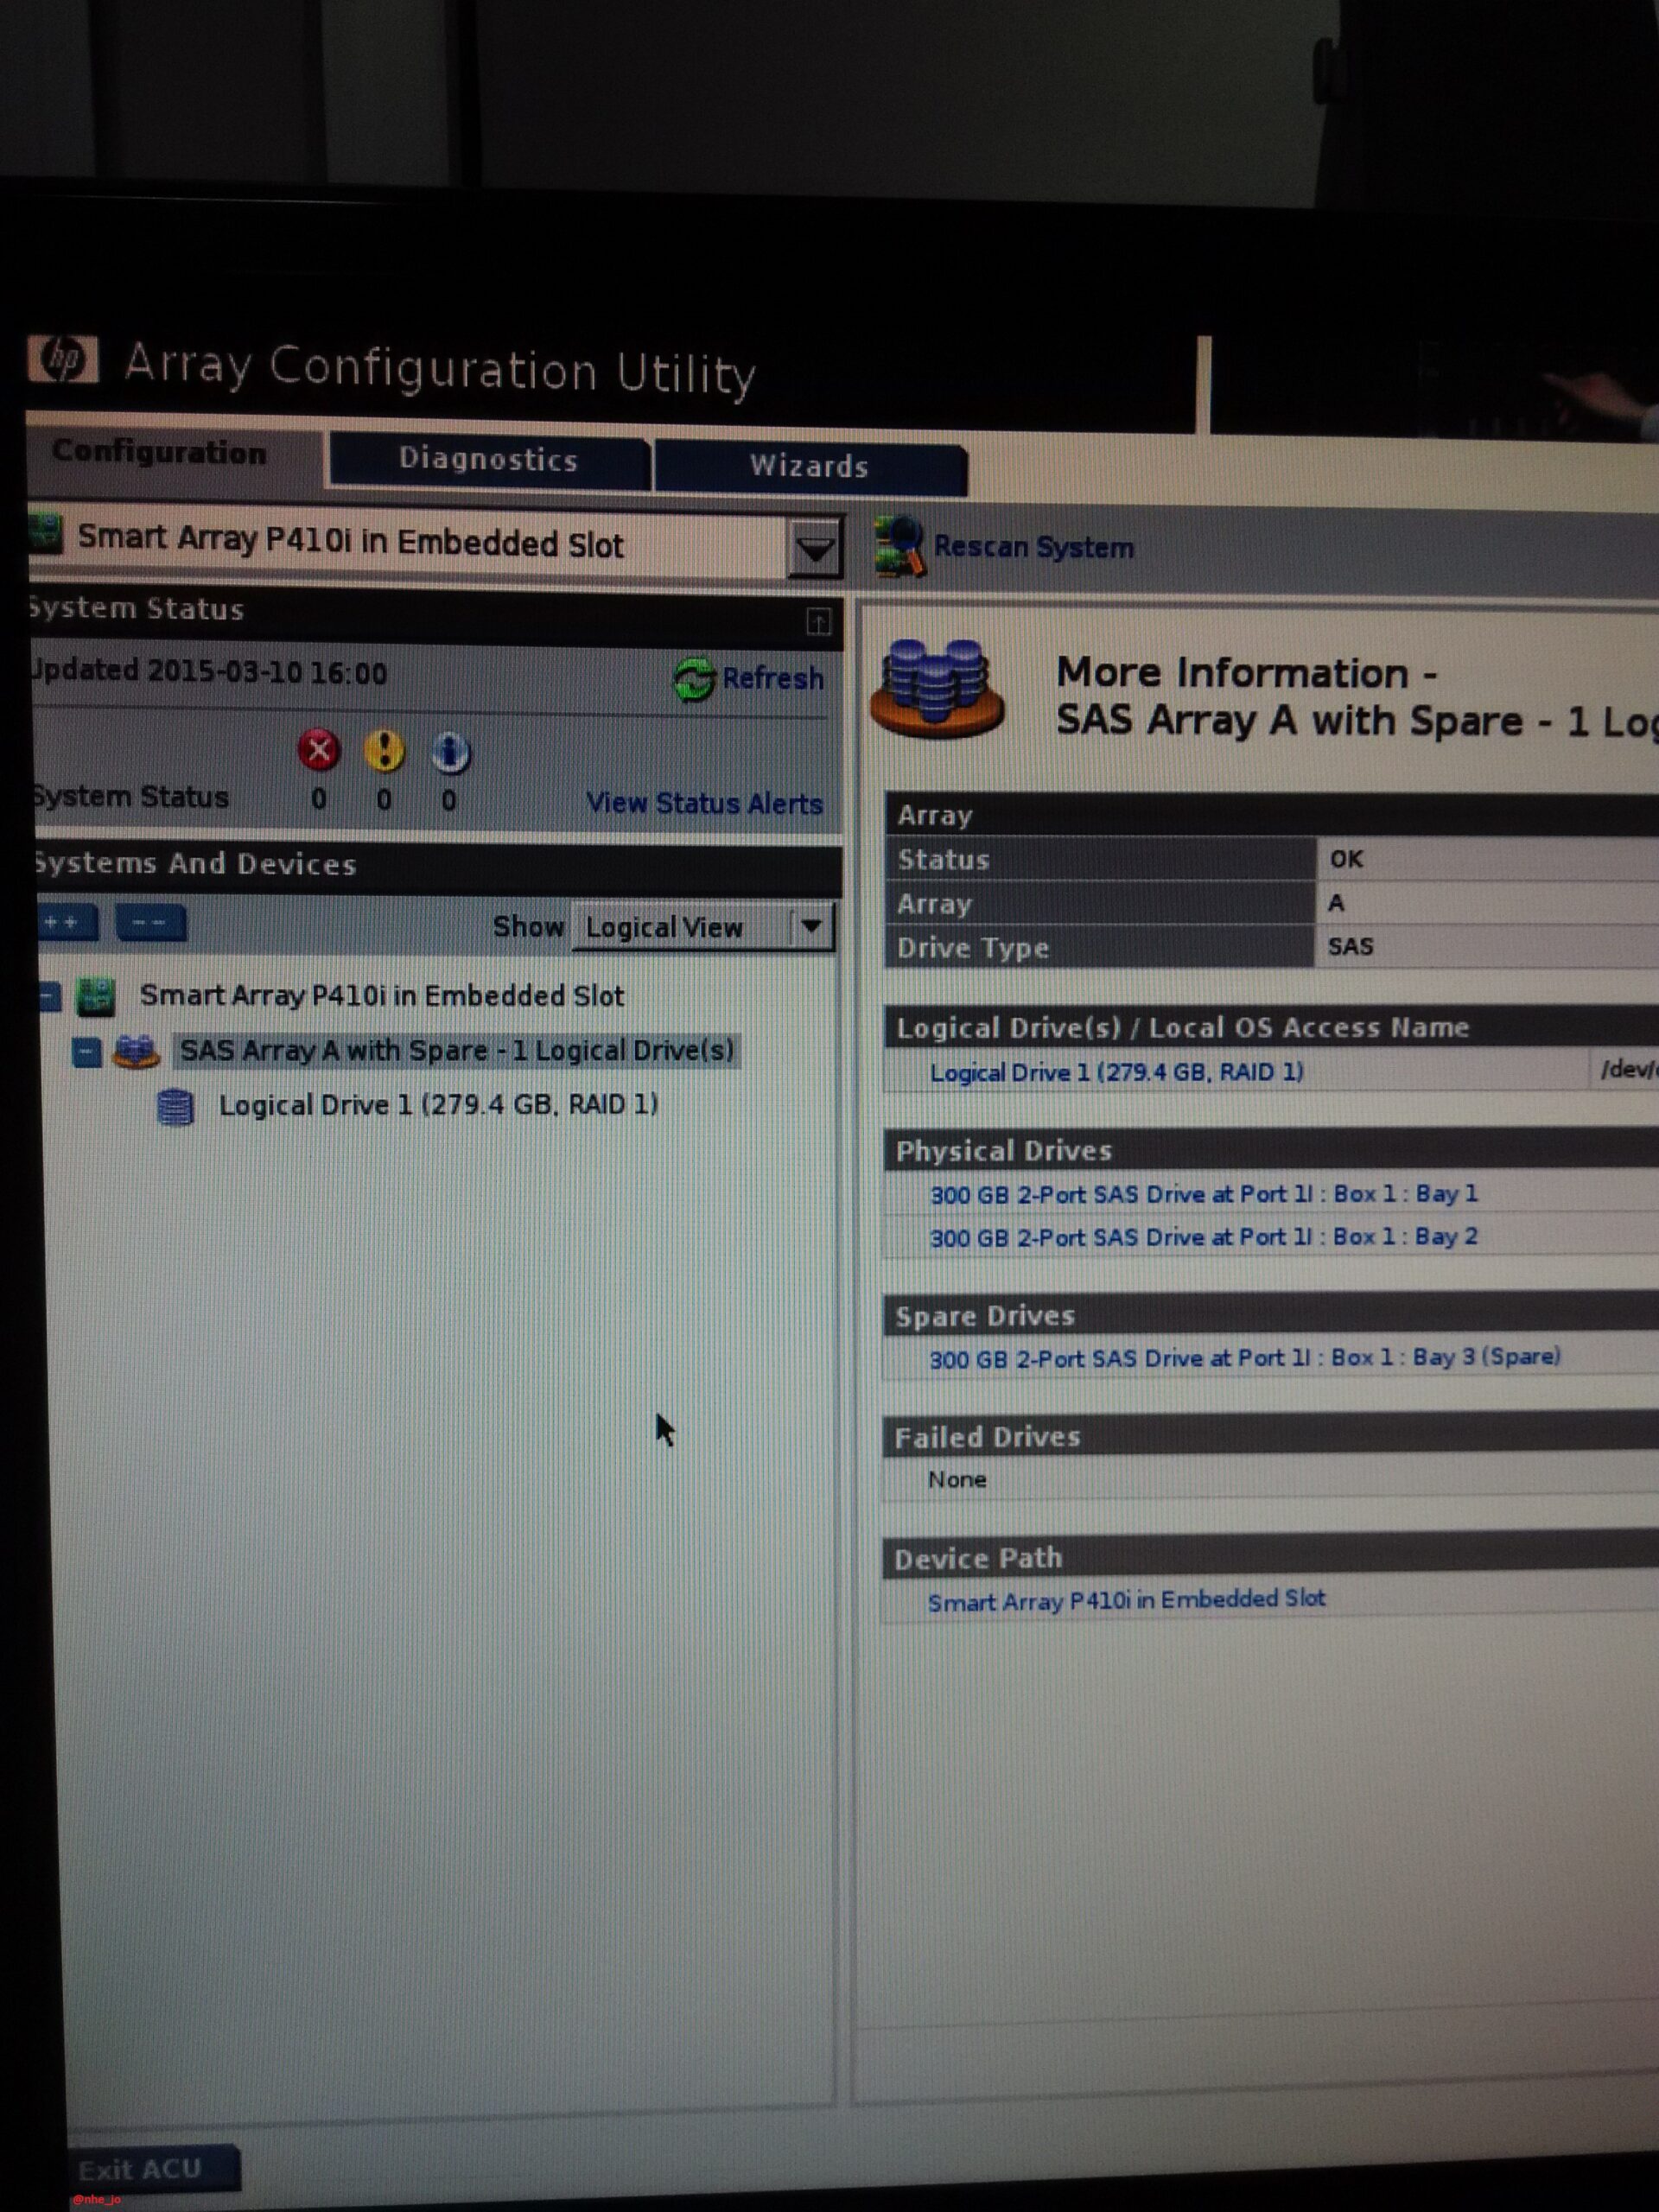Click the blue informational status icon
The image size is (1659, 2212).
[450, 752]
